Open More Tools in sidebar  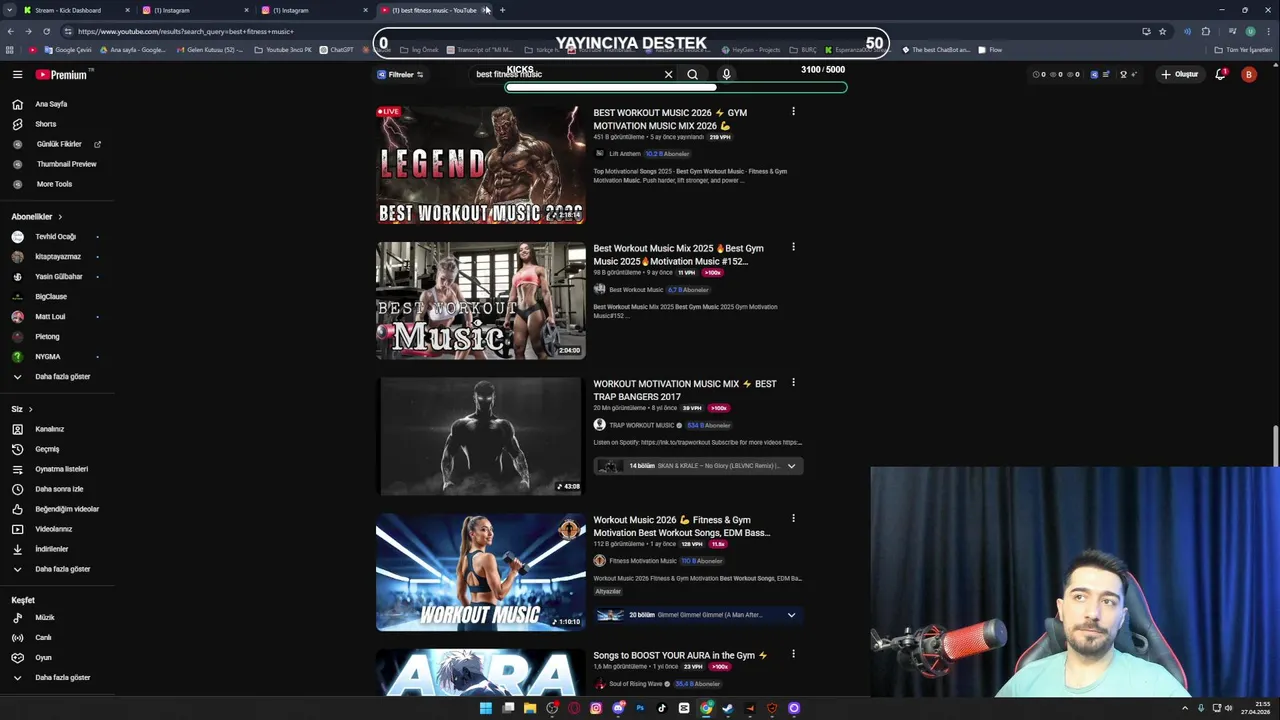[54, 184]
